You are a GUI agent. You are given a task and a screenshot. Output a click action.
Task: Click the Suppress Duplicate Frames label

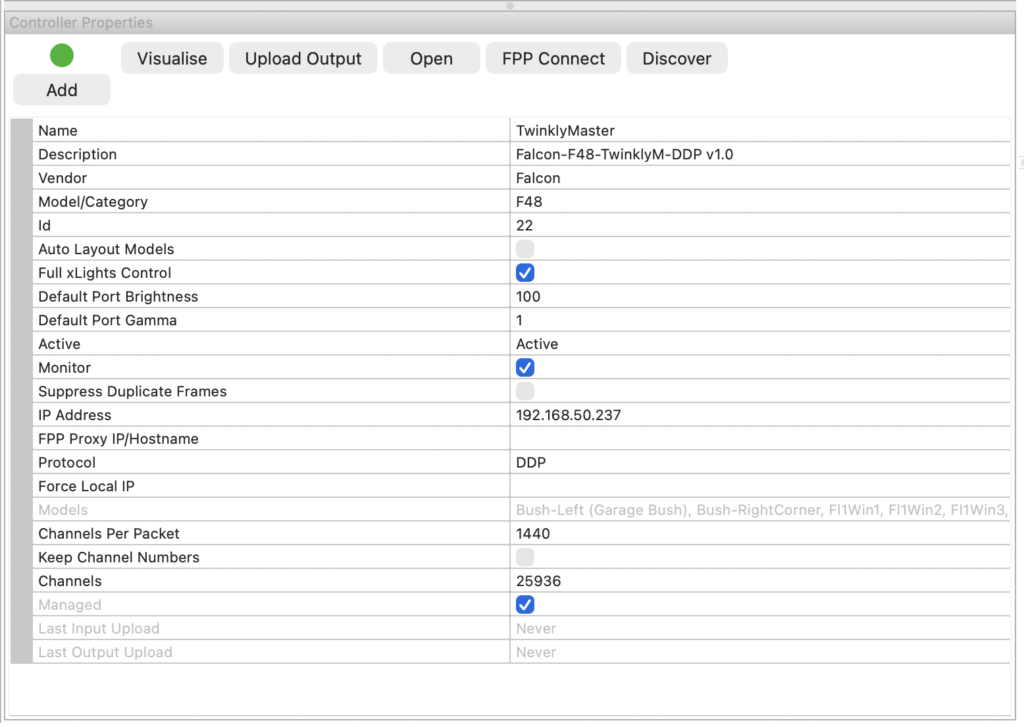click(132, 391)
